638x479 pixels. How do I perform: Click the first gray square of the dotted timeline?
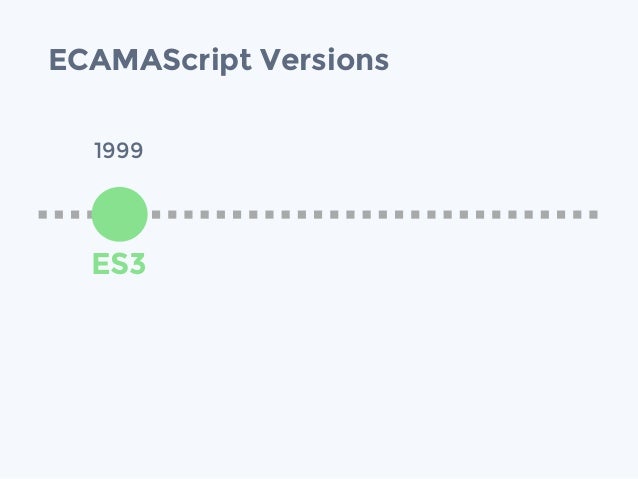(43, 214)
